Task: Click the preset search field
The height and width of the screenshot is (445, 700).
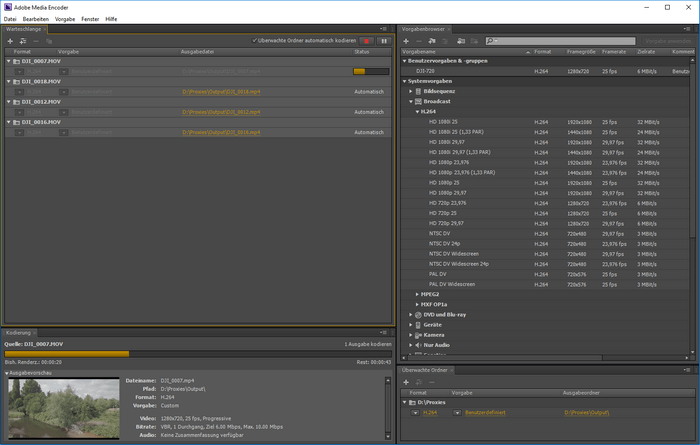Action: [560, 41]
